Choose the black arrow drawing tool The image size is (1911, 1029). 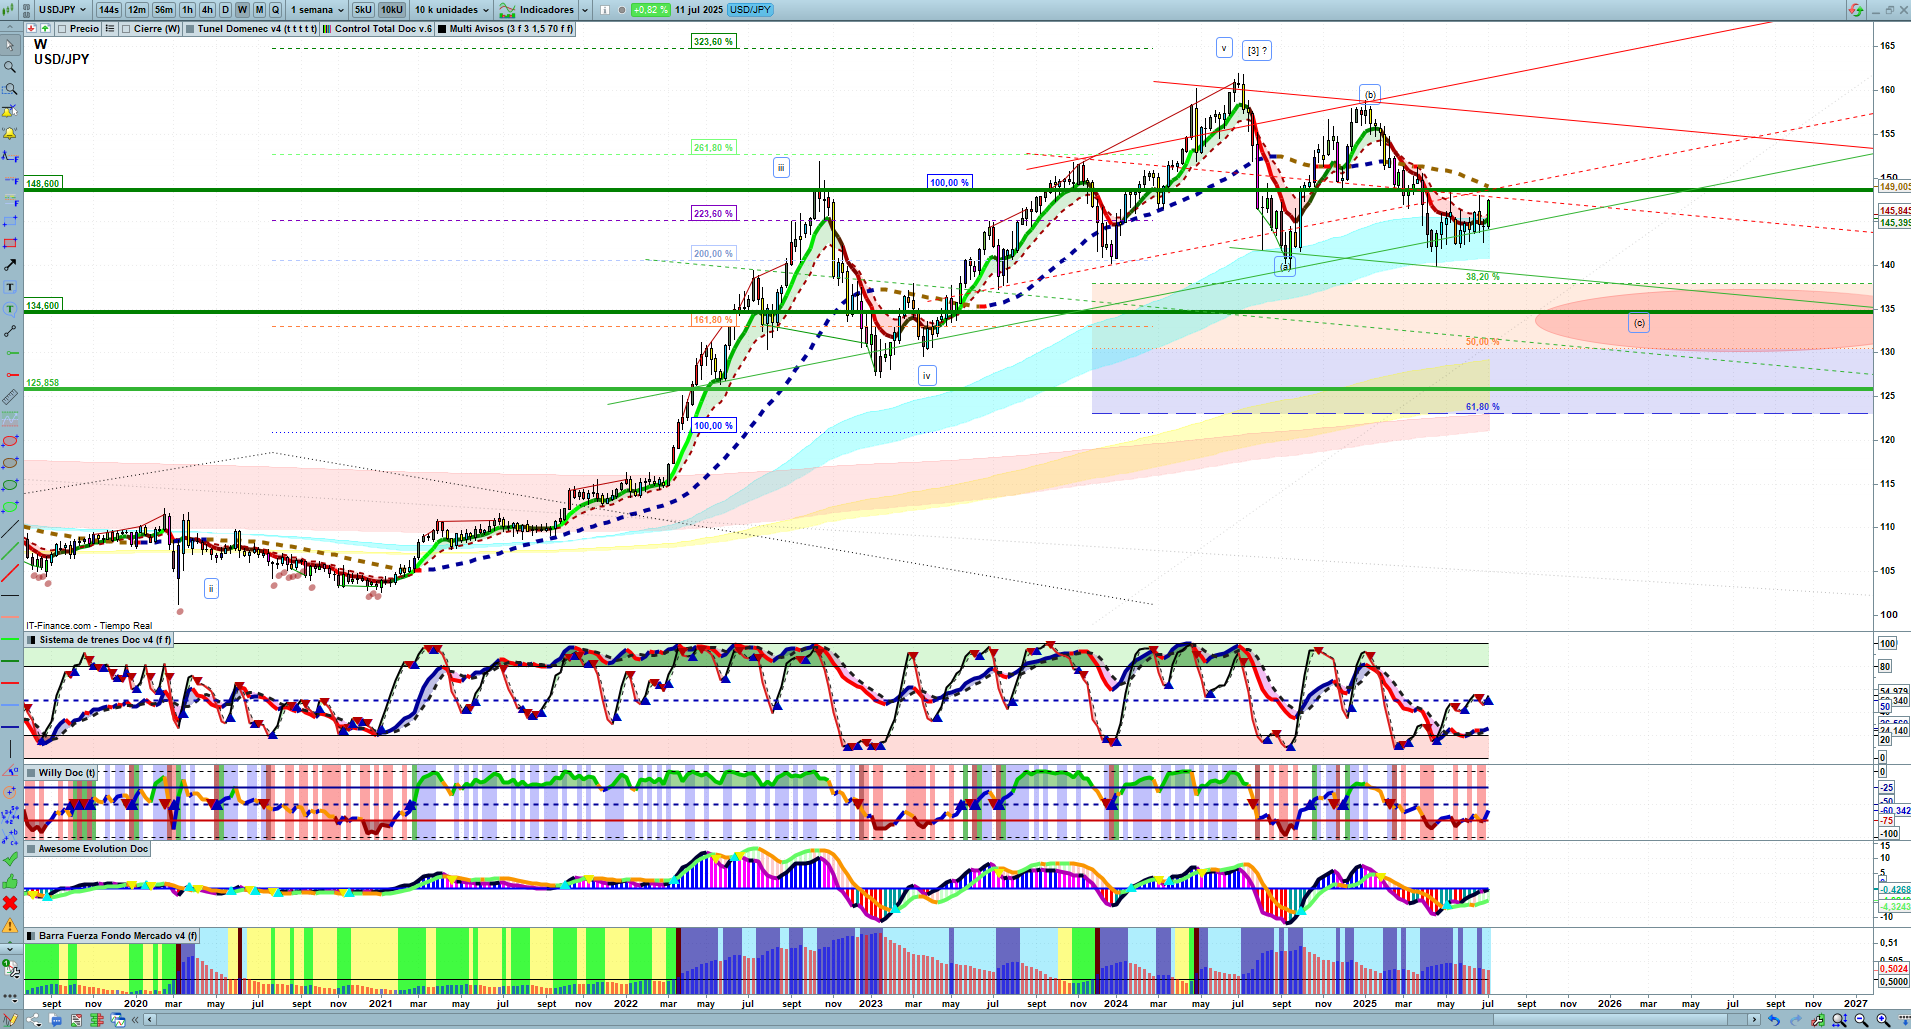pyautogui.click(x=10, y=265)
